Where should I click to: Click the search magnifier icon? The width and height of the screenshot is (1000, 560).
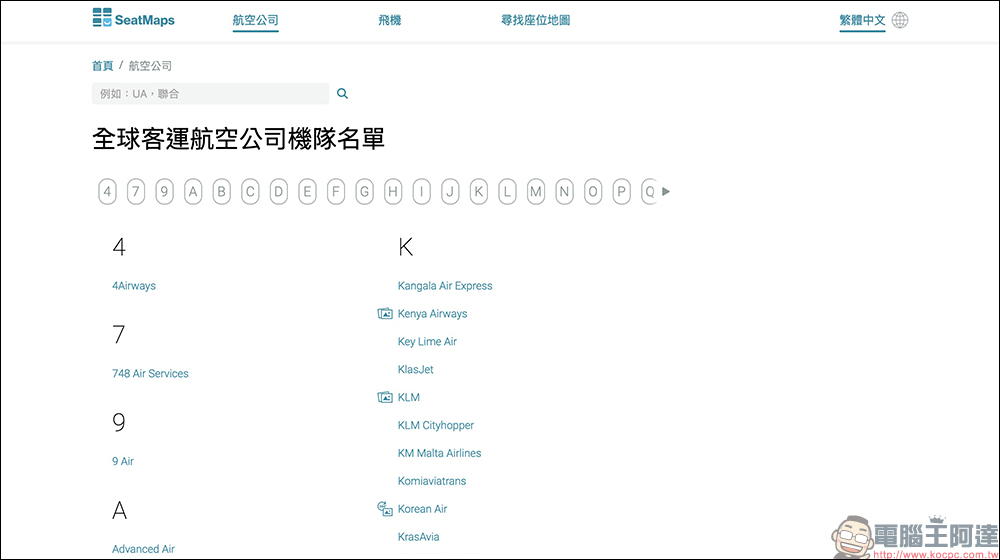(x=342, y=94)
